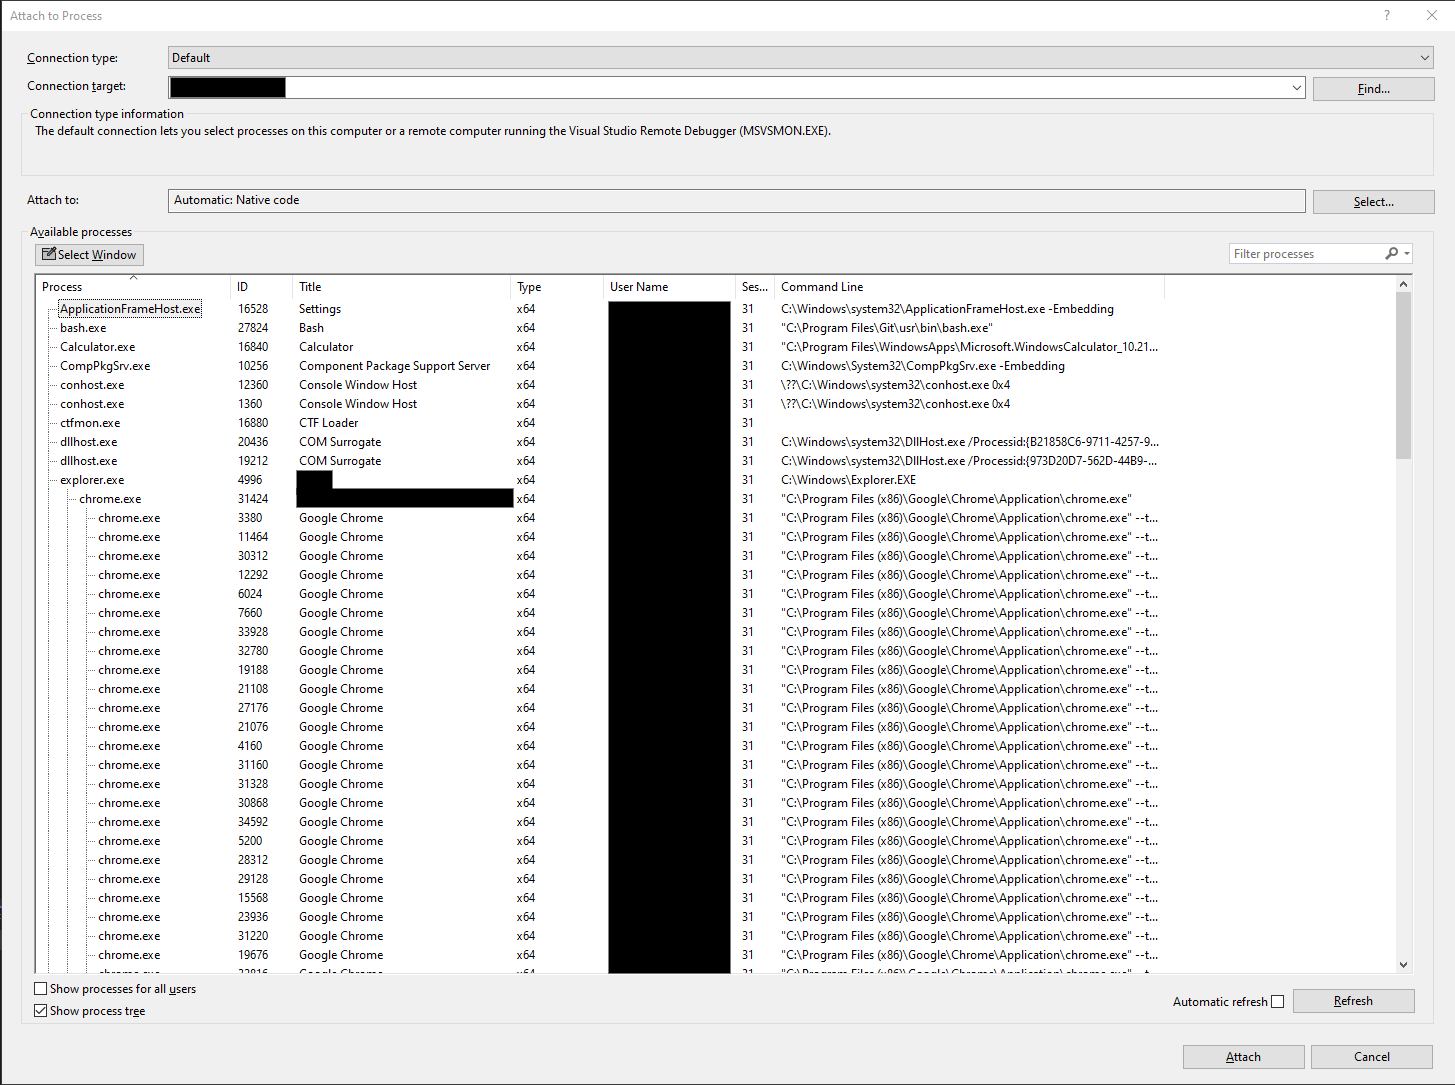This screenshot has width=1455, height=1085.
Task: Open filter options dropdown arrow beside search
Action: tap(1407, 254)
